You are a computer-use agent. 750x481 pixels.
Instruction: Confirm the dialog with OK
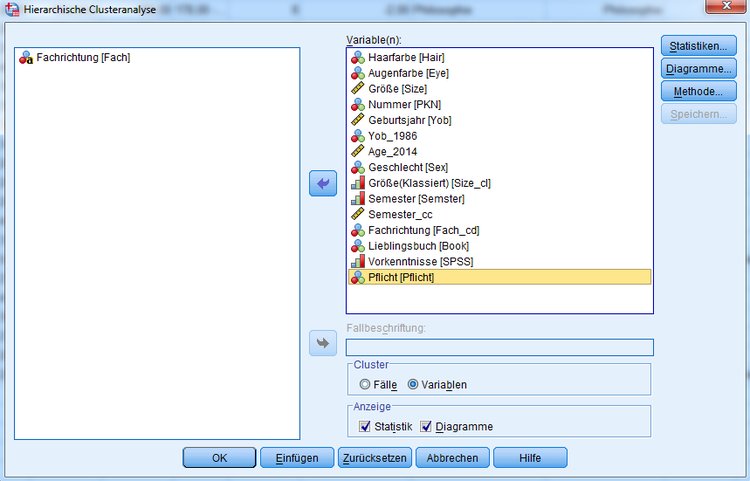pyautogui.click(x=220, y=458)
